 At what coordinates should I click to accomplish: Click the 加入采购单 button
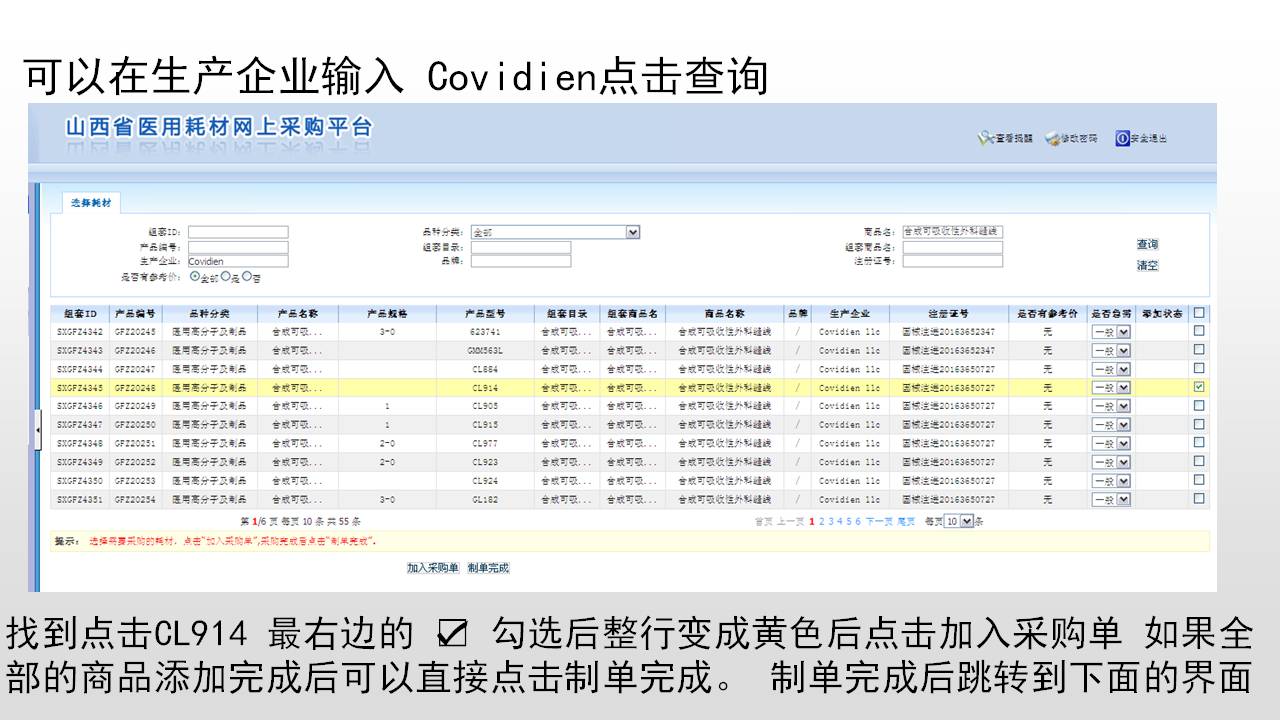pos(432,568)
